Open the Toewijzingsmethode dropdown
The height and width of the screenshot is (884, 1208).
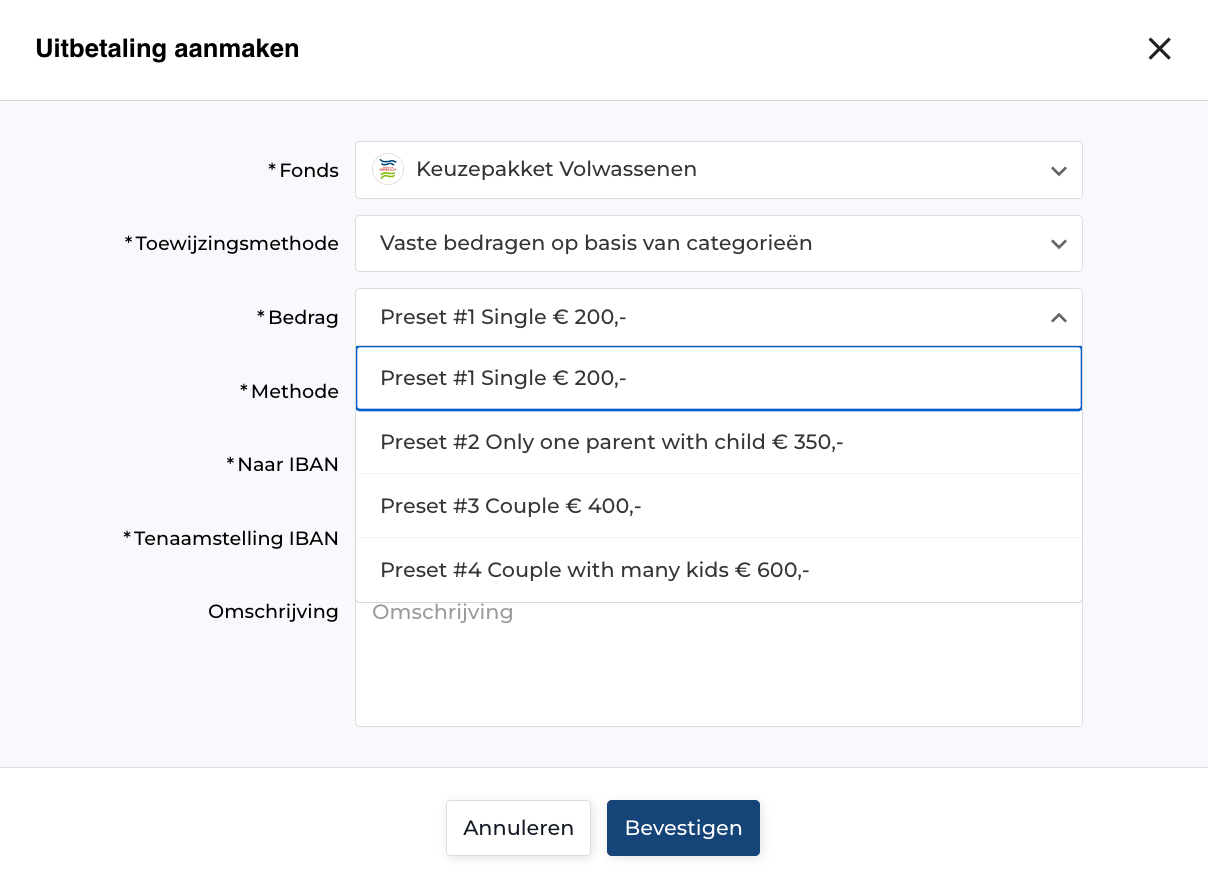pos(718,243)
